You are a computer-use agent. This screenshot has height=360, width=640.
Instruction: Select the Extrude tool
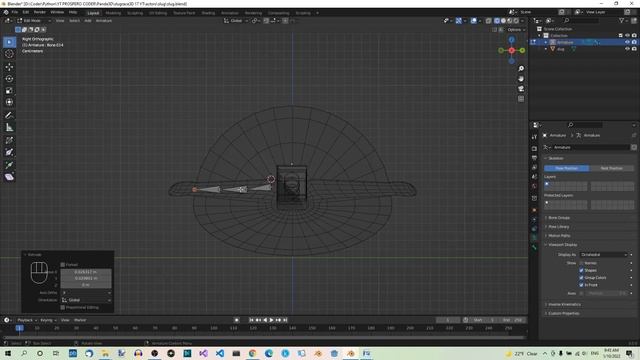click(x=9, y=165)
